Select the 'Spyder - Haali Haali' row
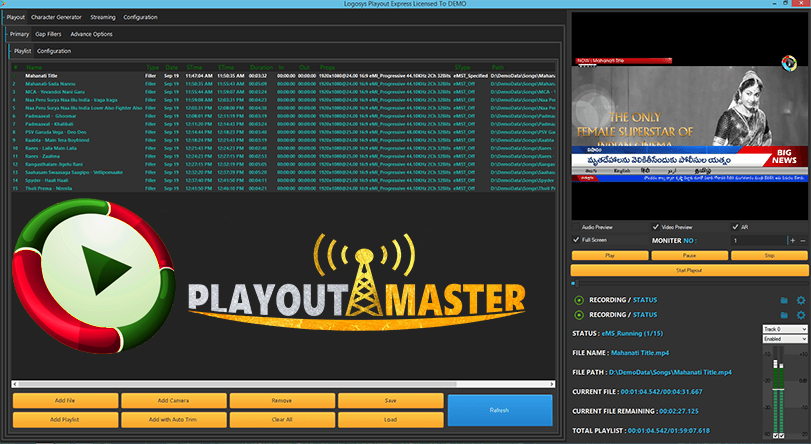811x444 pixels. click(283, 181)
